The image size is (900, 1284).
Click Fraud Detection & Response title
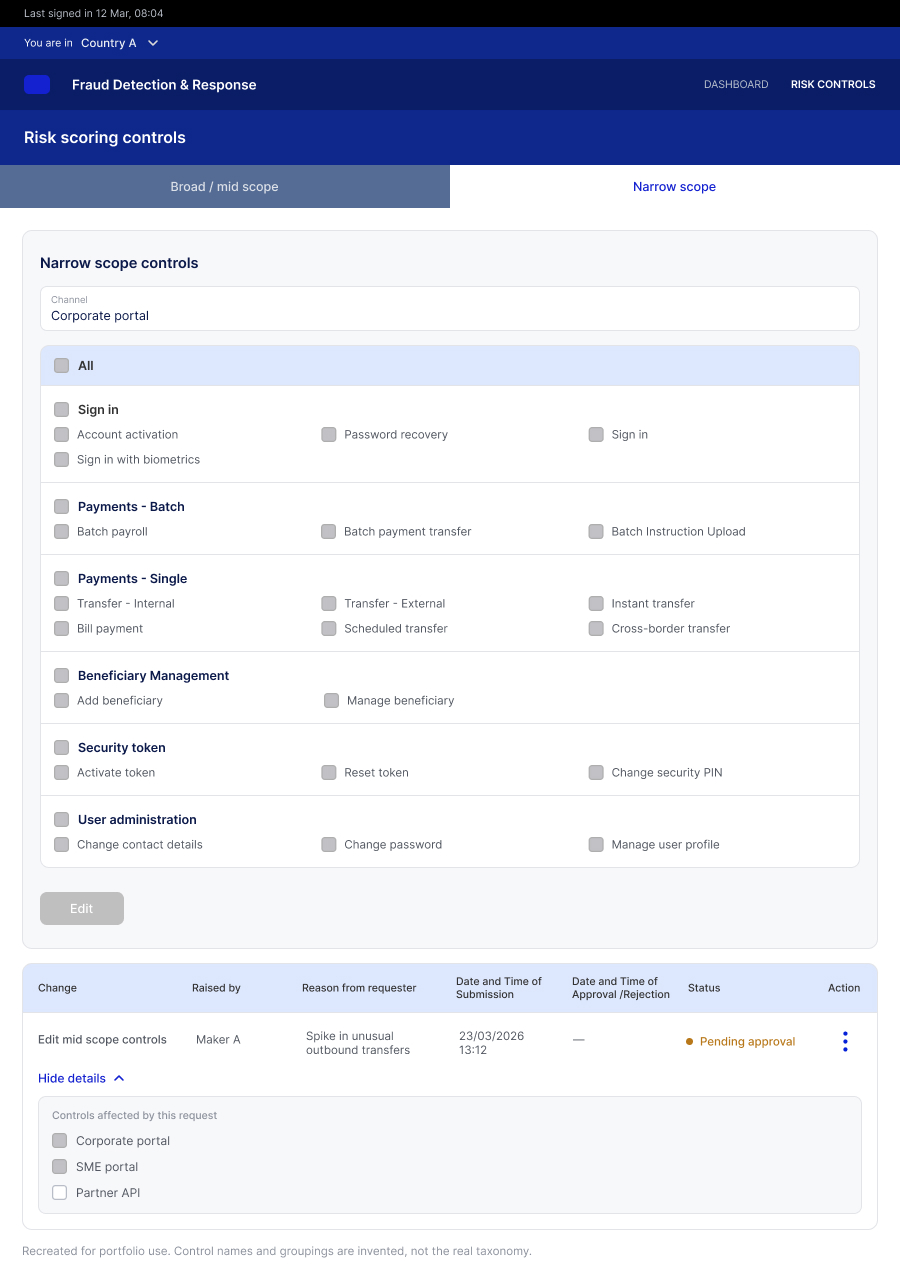coord(164,85)
